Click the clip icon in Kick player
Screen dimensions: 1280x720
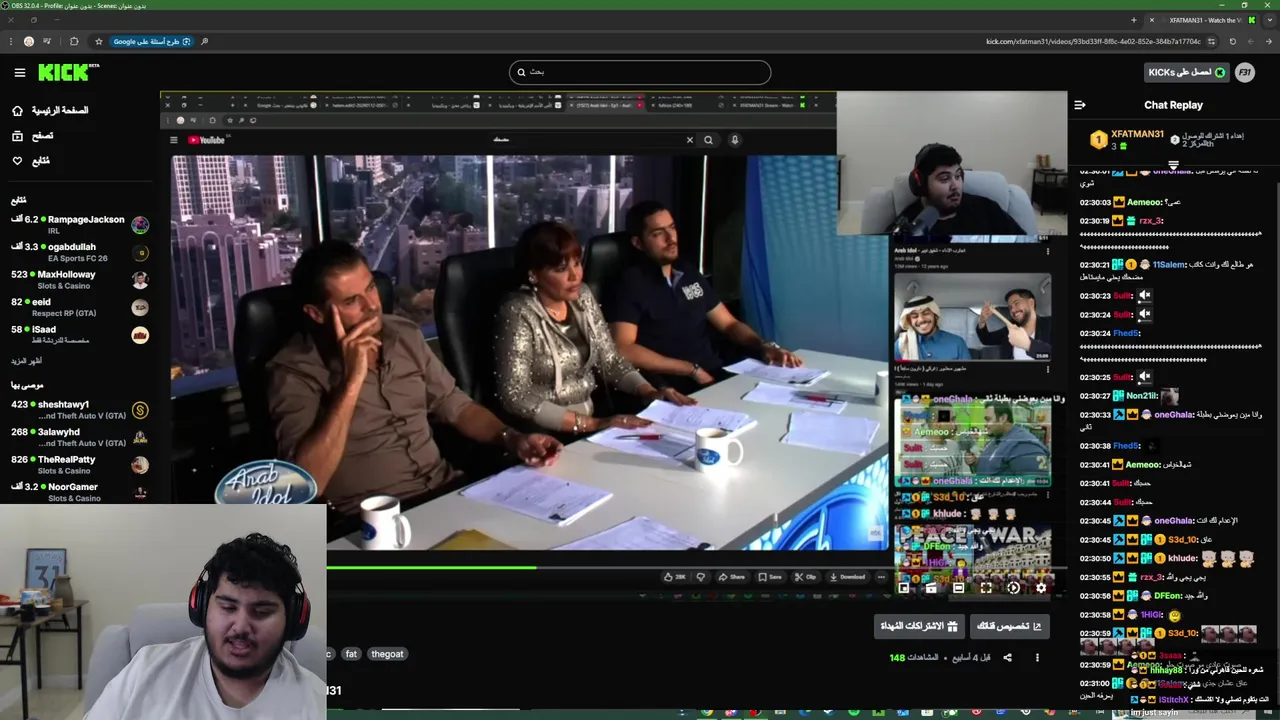(x=931, y=588)
